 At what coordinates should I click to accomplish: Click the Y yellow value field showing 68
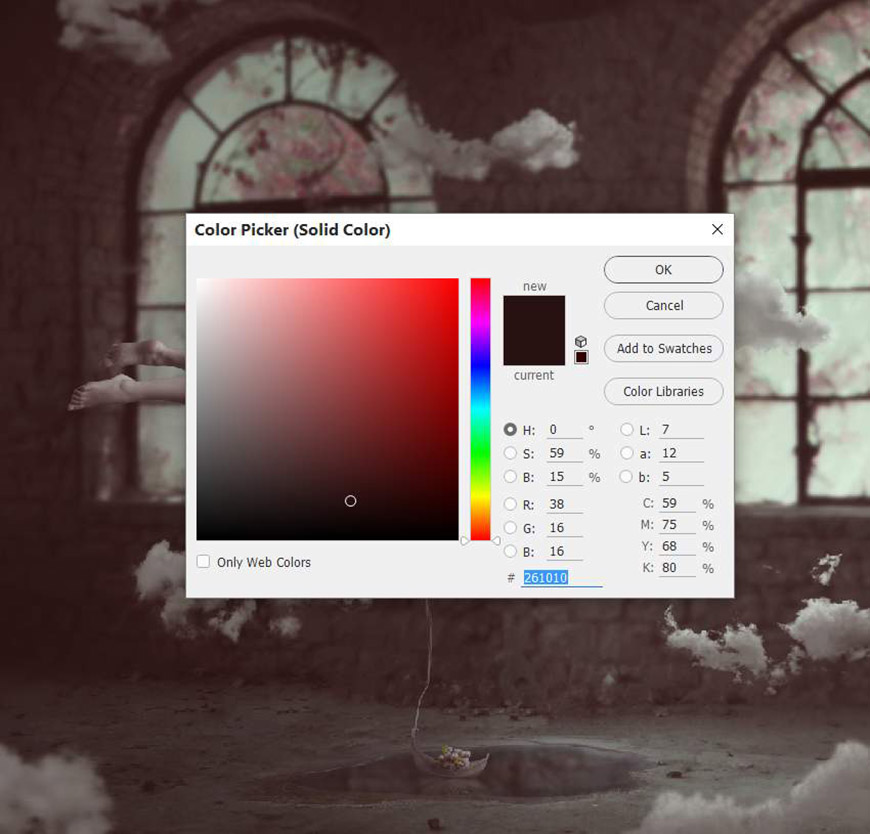677,546
